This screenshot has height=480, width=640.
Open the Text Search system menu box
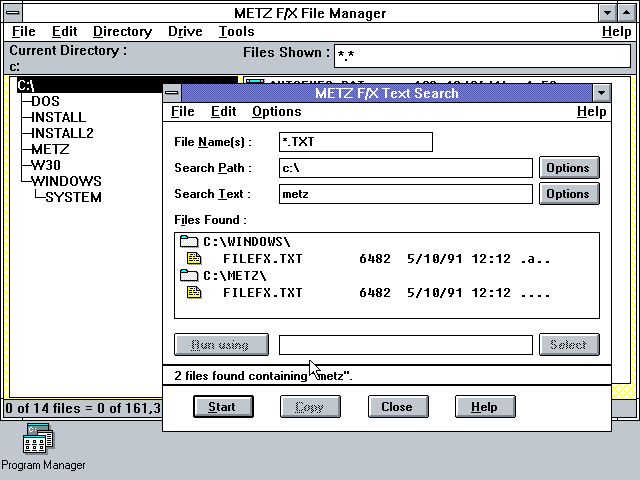(172, 93)
